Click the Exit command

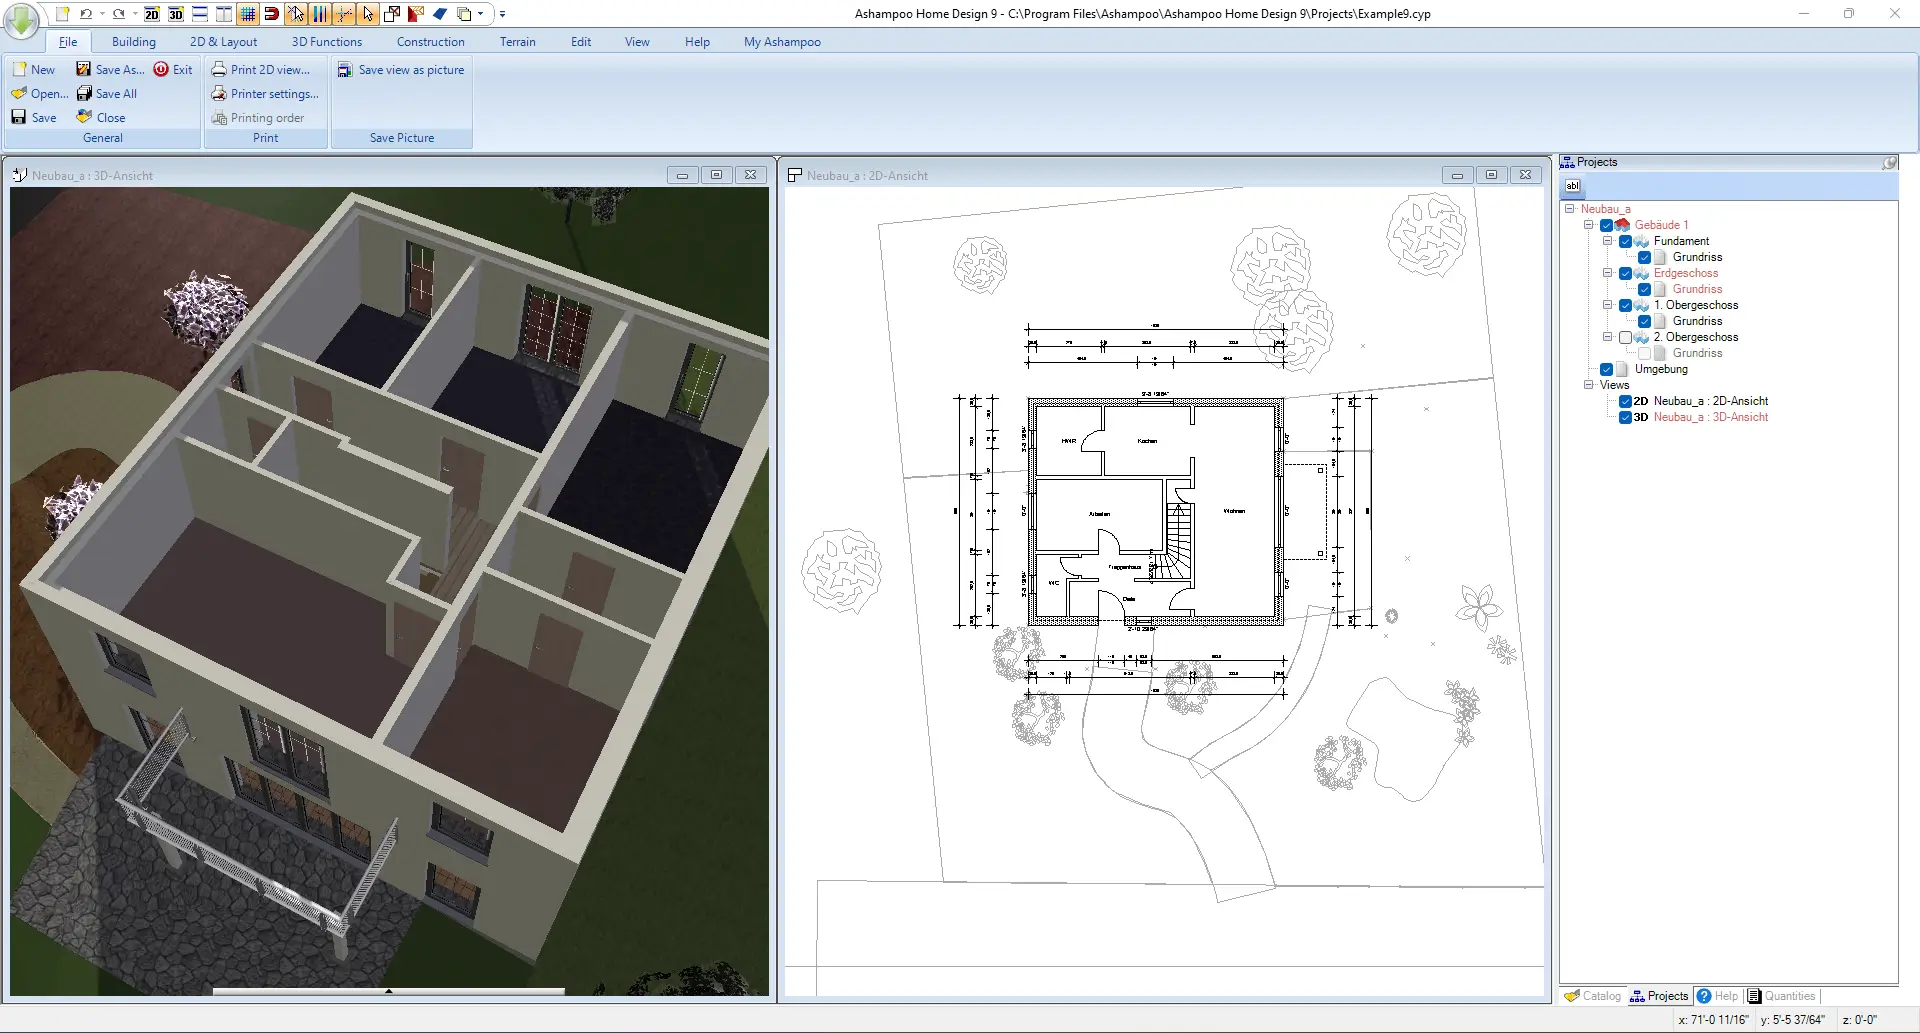click(181, 69)
